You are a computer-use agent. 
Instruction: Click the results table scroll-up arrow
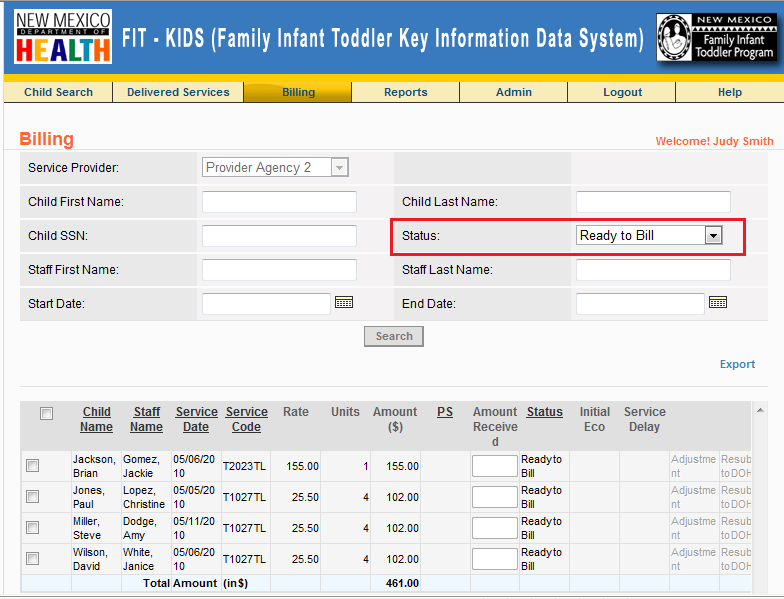760,410
